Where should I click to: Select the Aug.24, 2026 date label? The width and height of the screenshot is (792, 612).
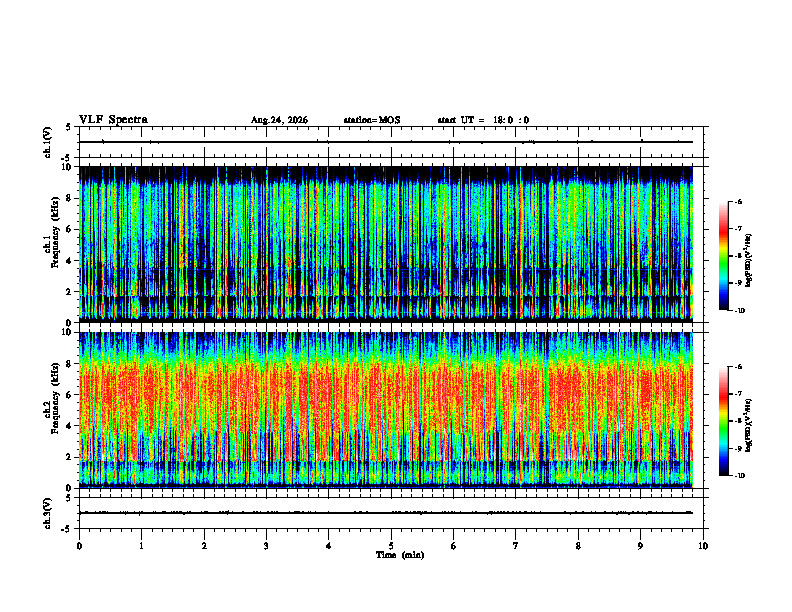pos(279,120)
